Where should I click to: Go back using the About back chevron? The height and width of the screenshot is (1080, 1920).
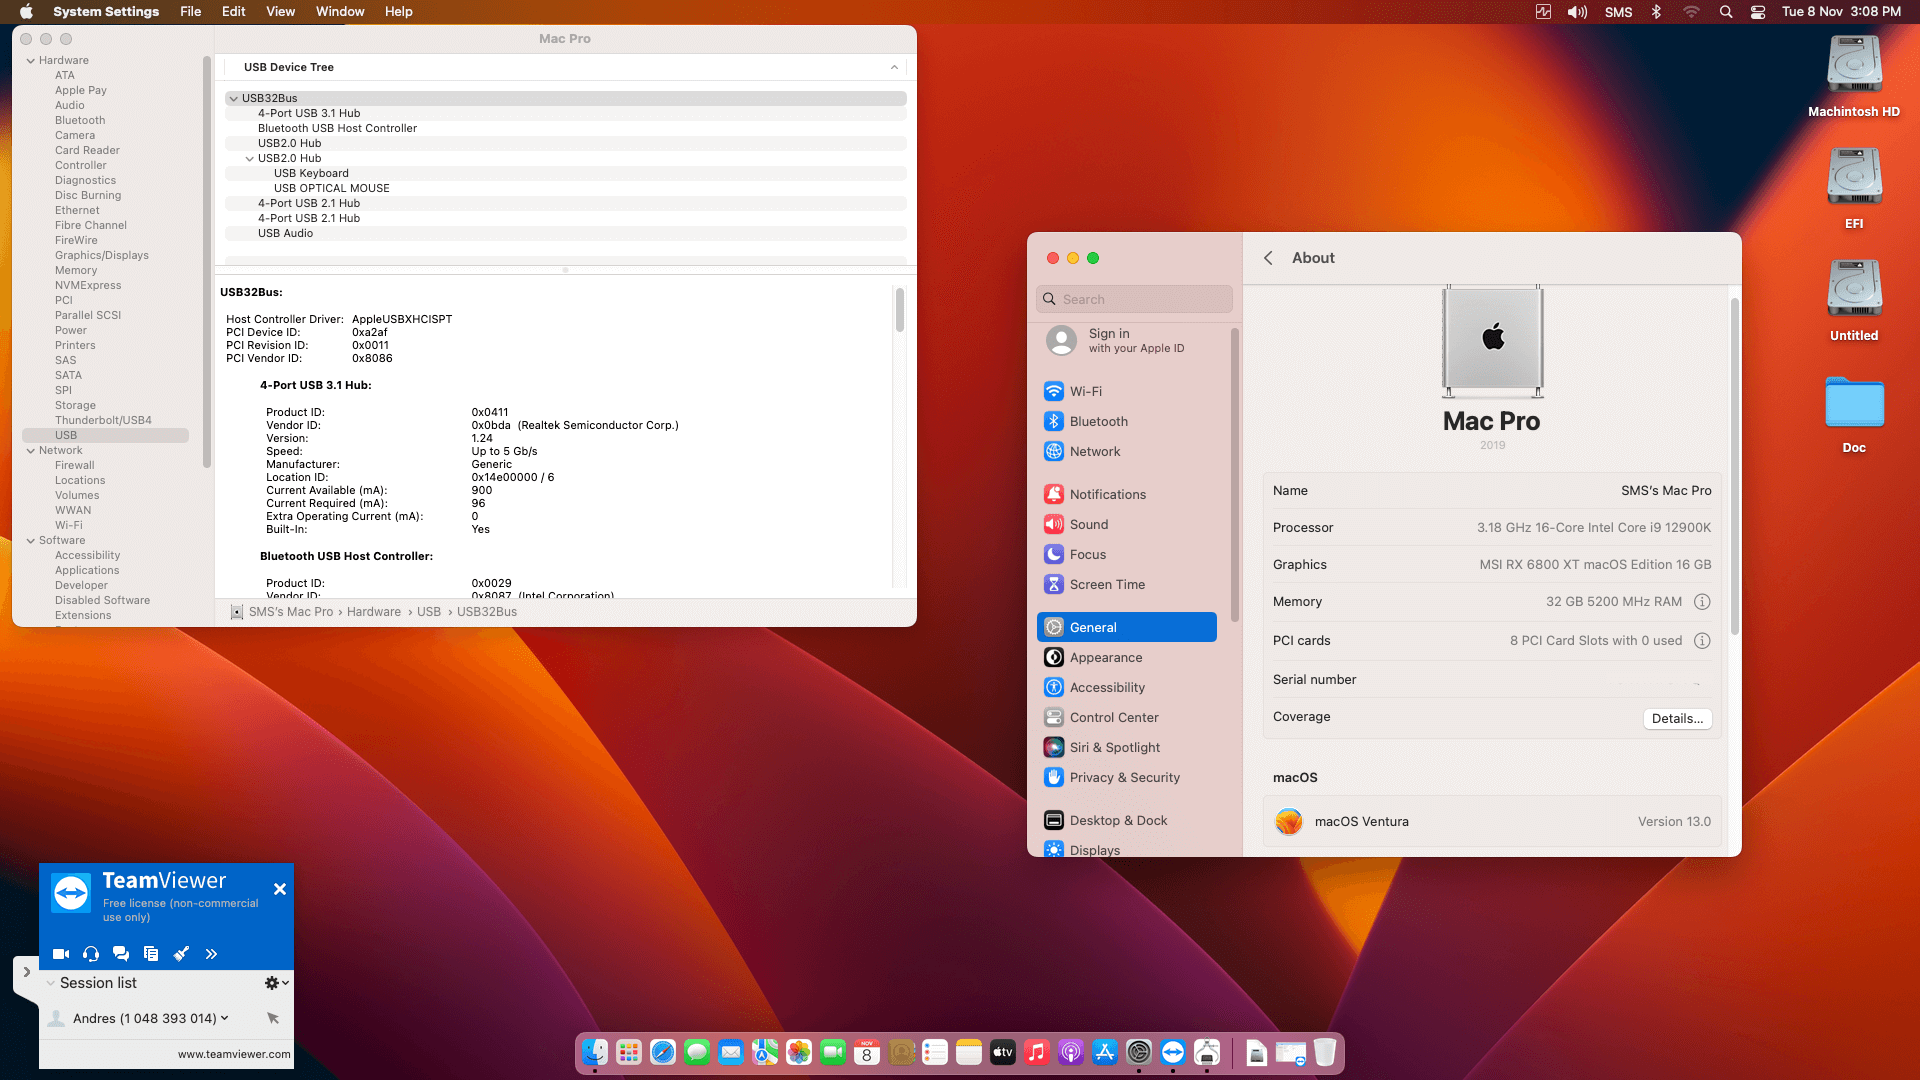coord(1268,258)
